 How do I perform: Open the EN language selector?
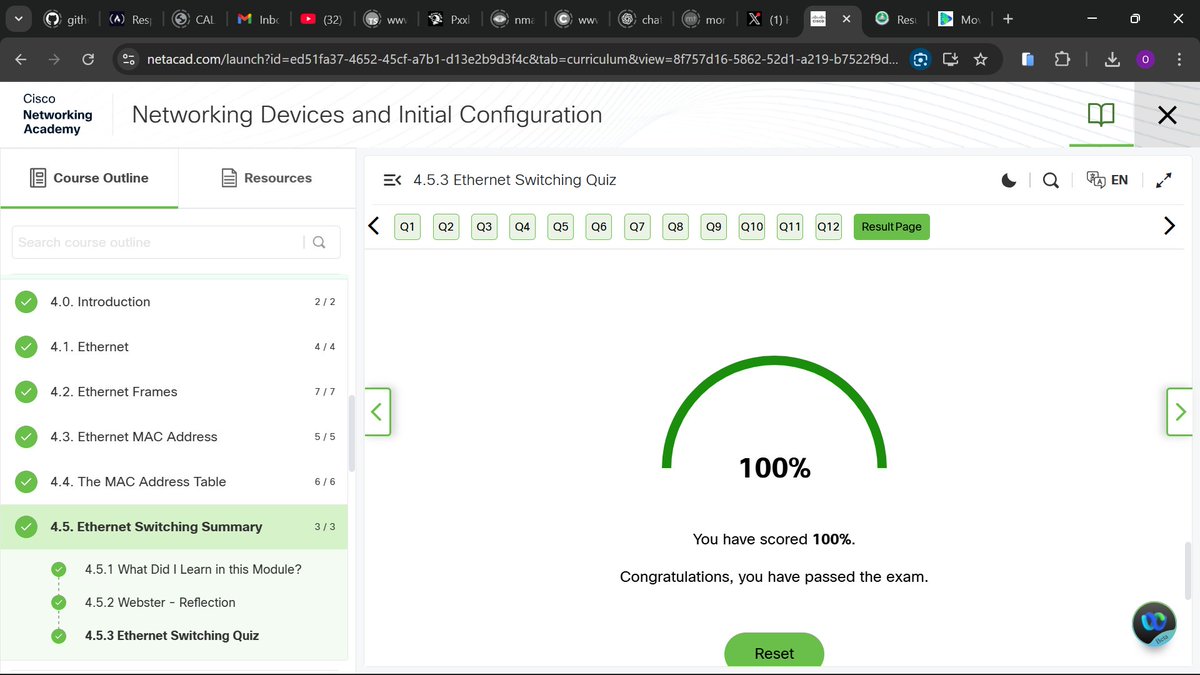click(x=1107, y=180)
